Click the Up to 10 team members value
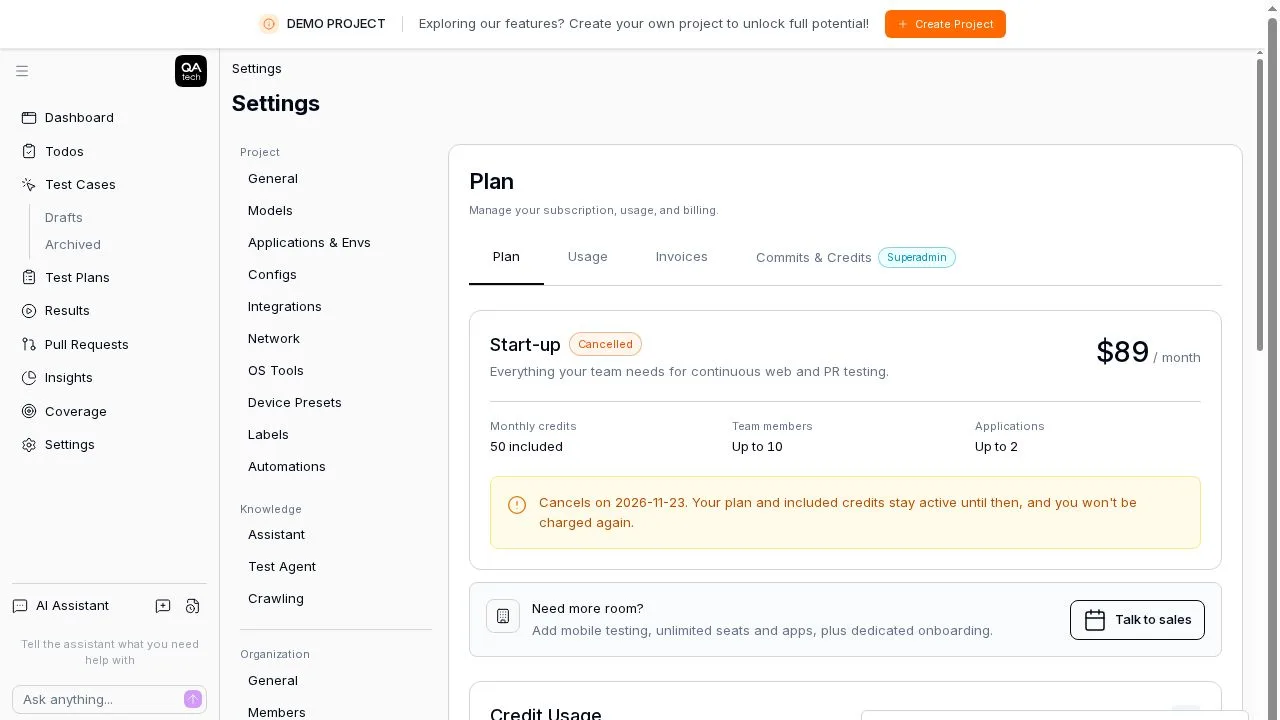Screen dimensions: 1280x720 757,447
